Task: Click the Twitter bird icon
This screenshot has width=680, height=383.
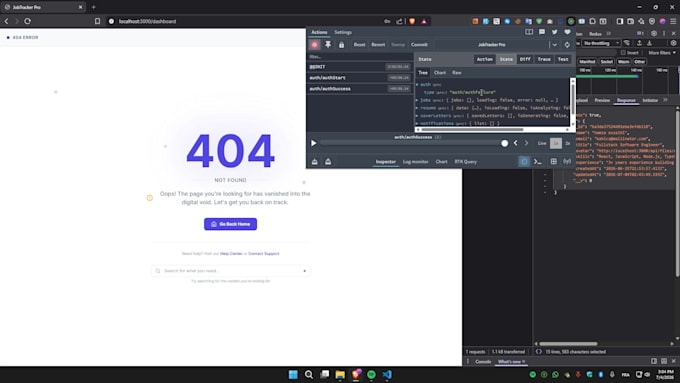Action: coord(554,32)
